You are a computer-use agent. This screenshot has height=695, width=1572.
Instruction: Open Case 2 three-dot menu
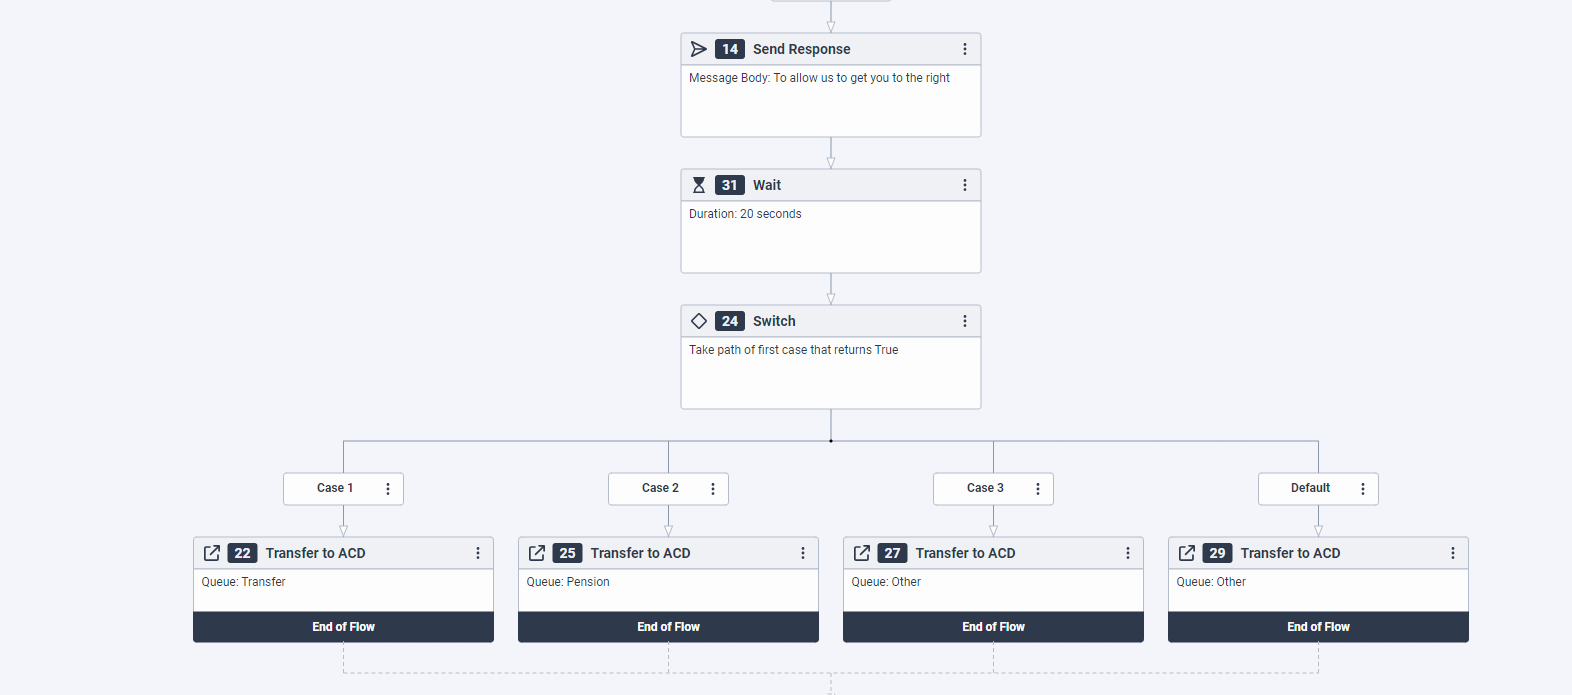click(x=713, y=489)
